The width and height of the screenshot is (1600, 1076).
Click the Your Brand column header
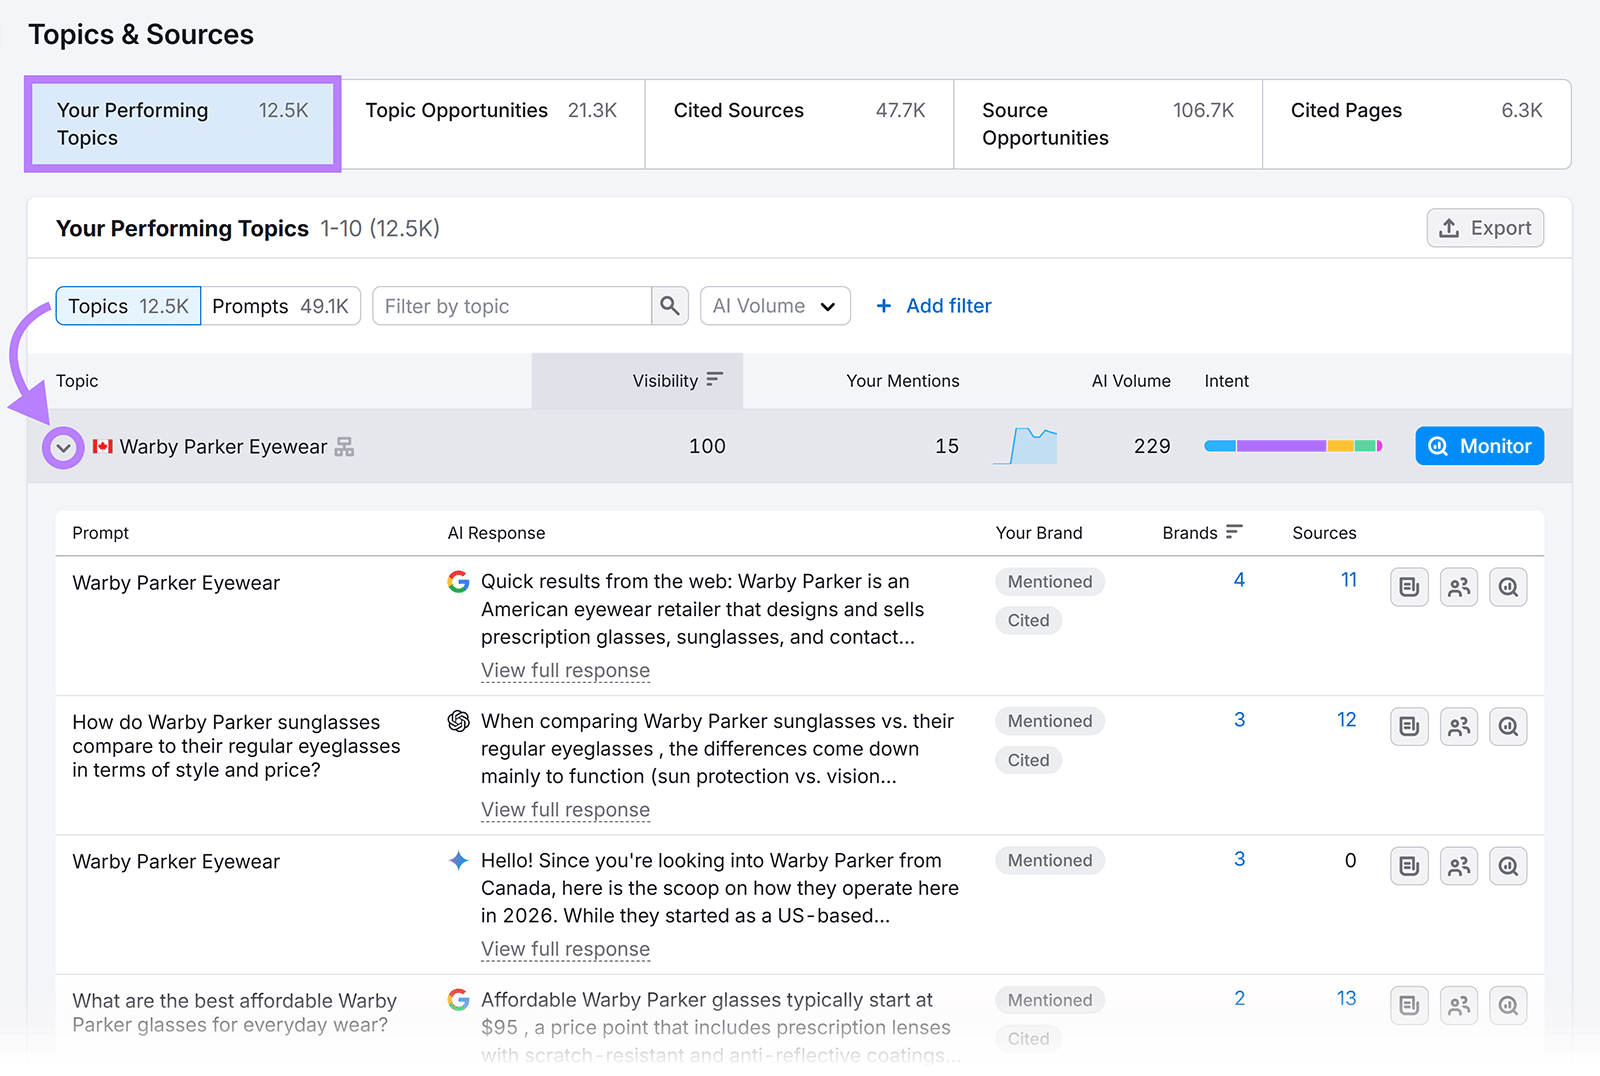pos(1039,533)
